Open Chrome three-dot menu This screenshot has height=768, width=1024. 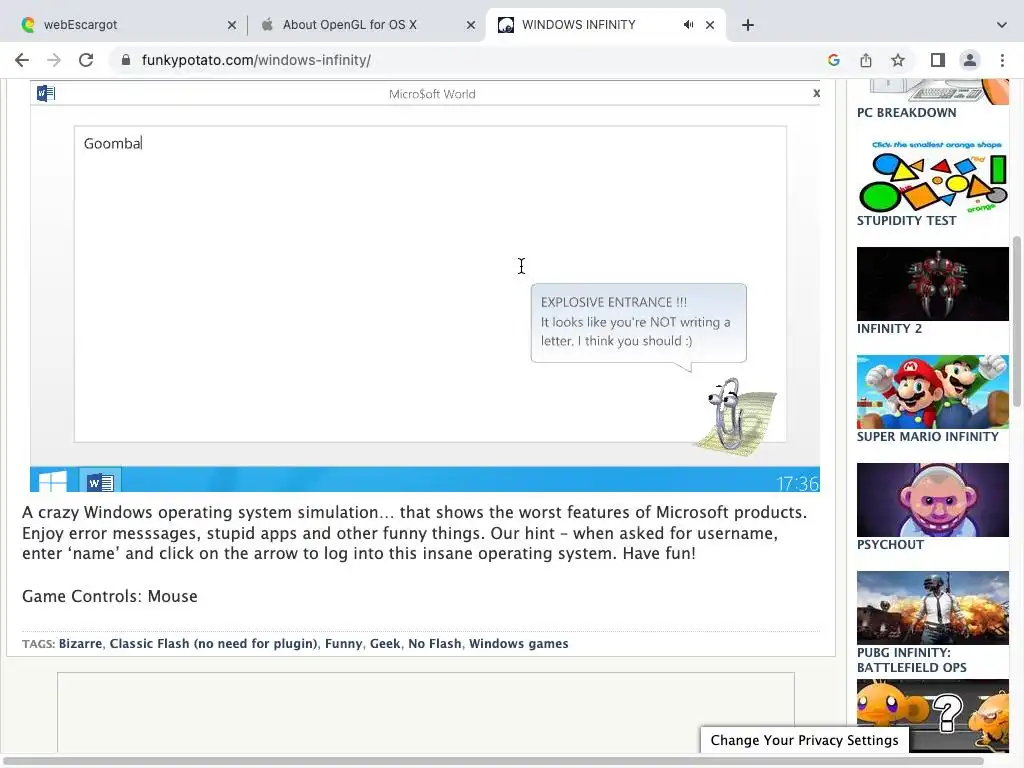point(1002,60)
